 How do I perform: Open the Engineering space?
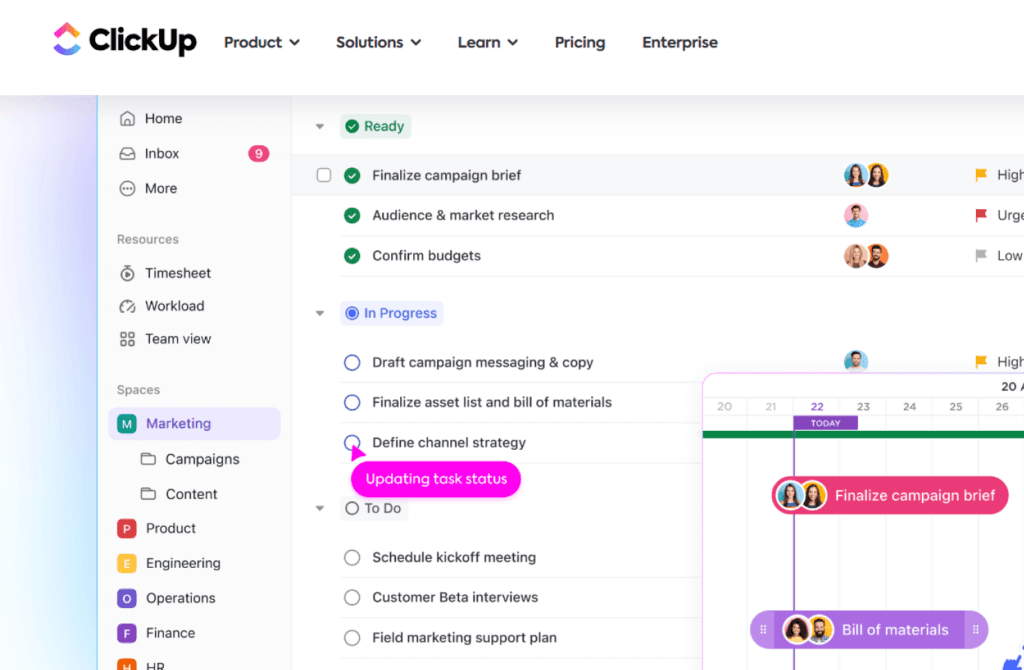tap(184, 563)
